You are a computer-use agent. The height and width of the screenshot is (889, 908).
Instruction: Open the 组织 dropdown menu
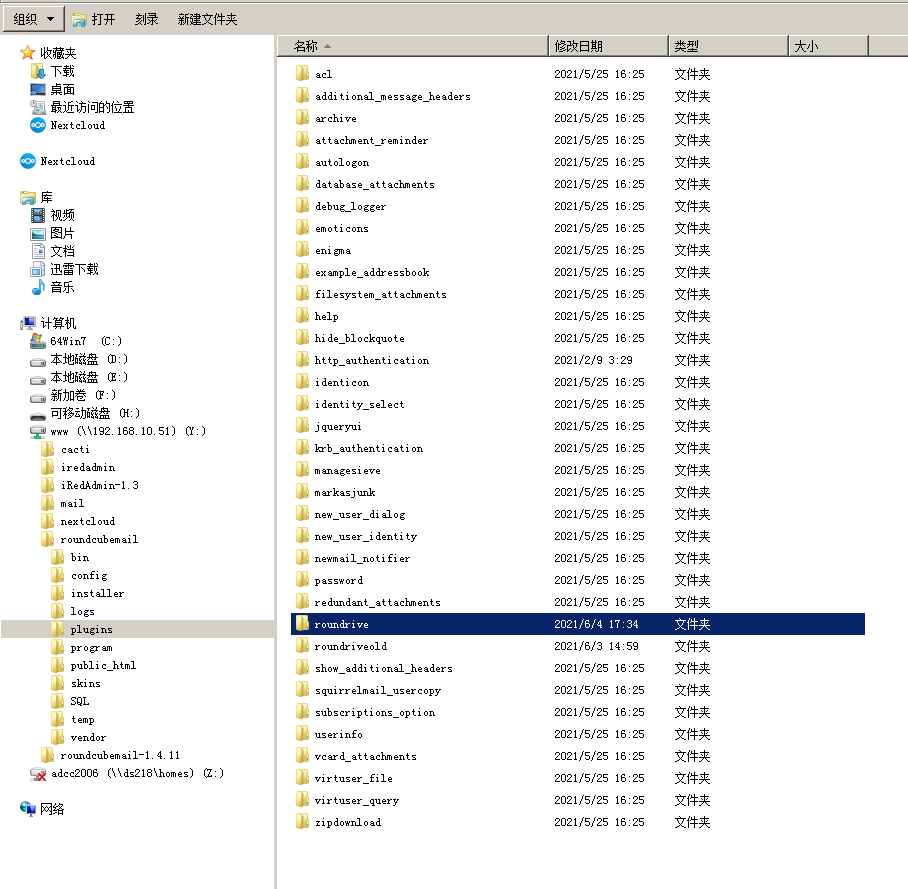click(x=33, y=19)
